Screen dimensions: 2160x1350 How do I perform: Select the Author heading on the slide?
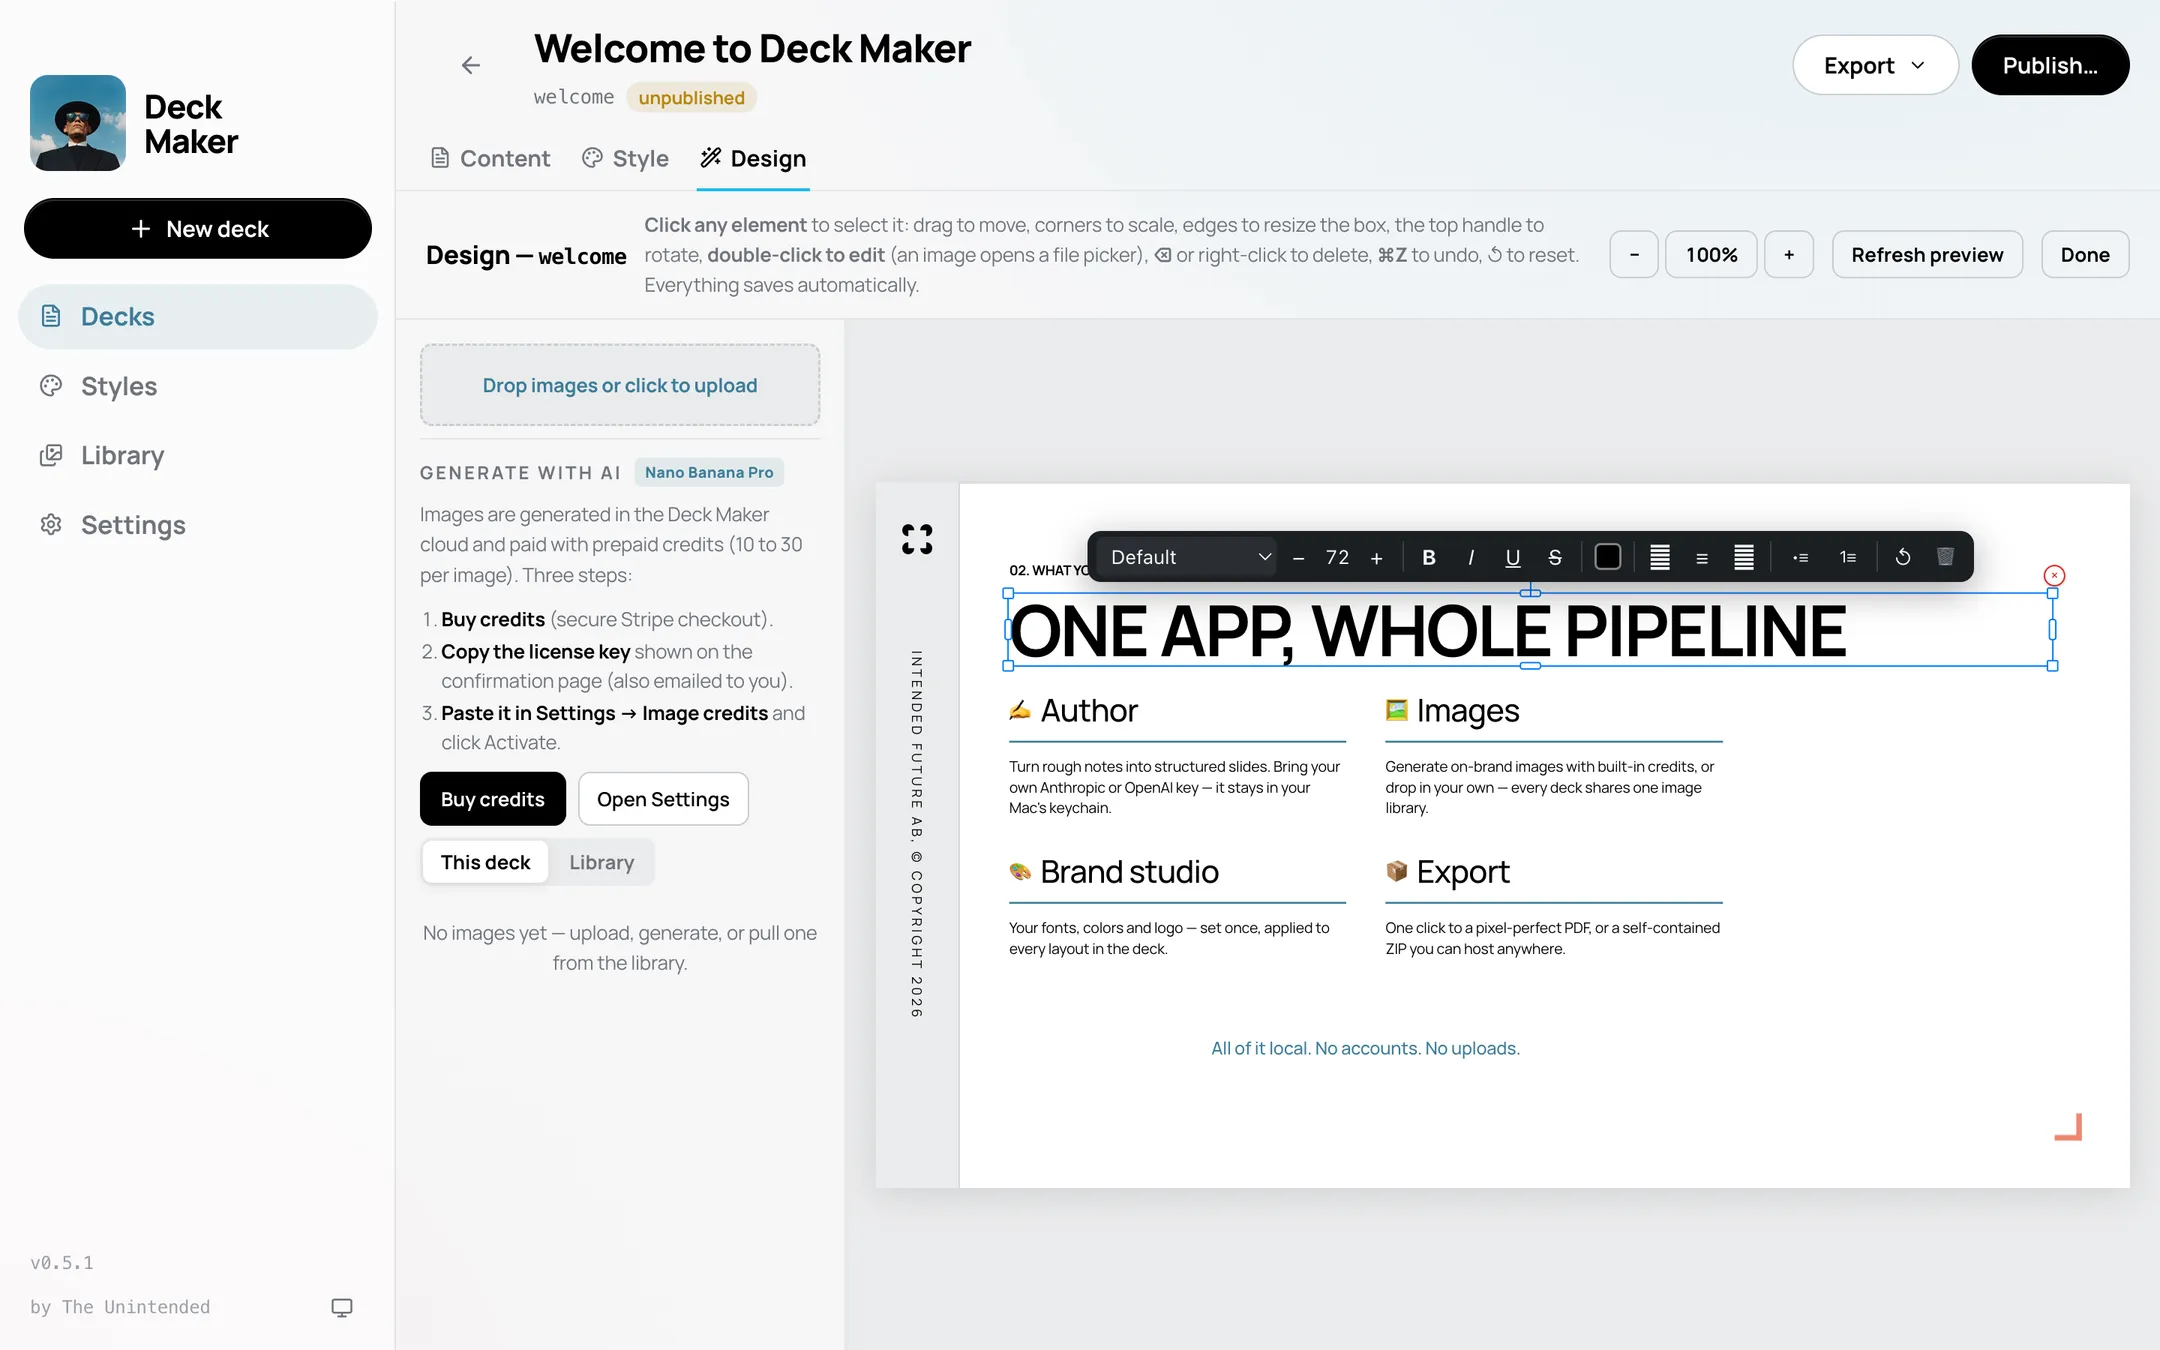pyautogui.click(x=1088, y=710)
